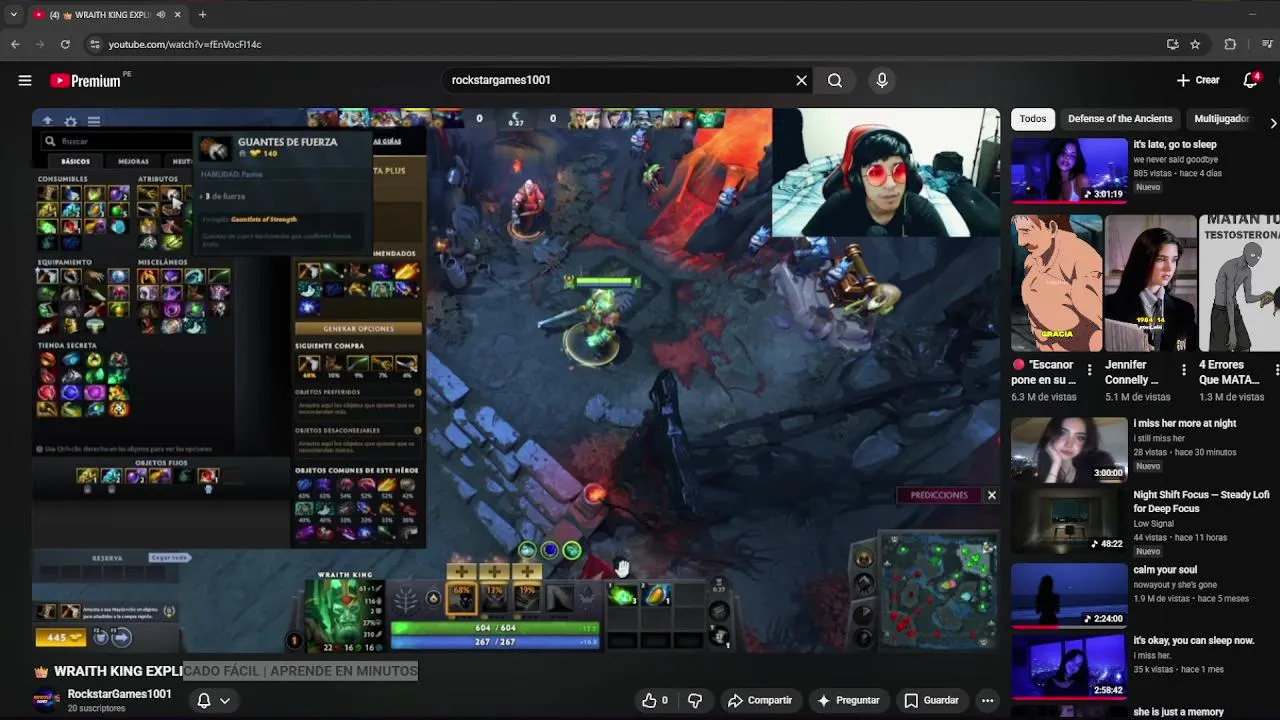Image resolution: width=1280 pixels, height=720 pixels.
Task: Open the RockstarGames1001 channel name link
Action: (119, 694)
